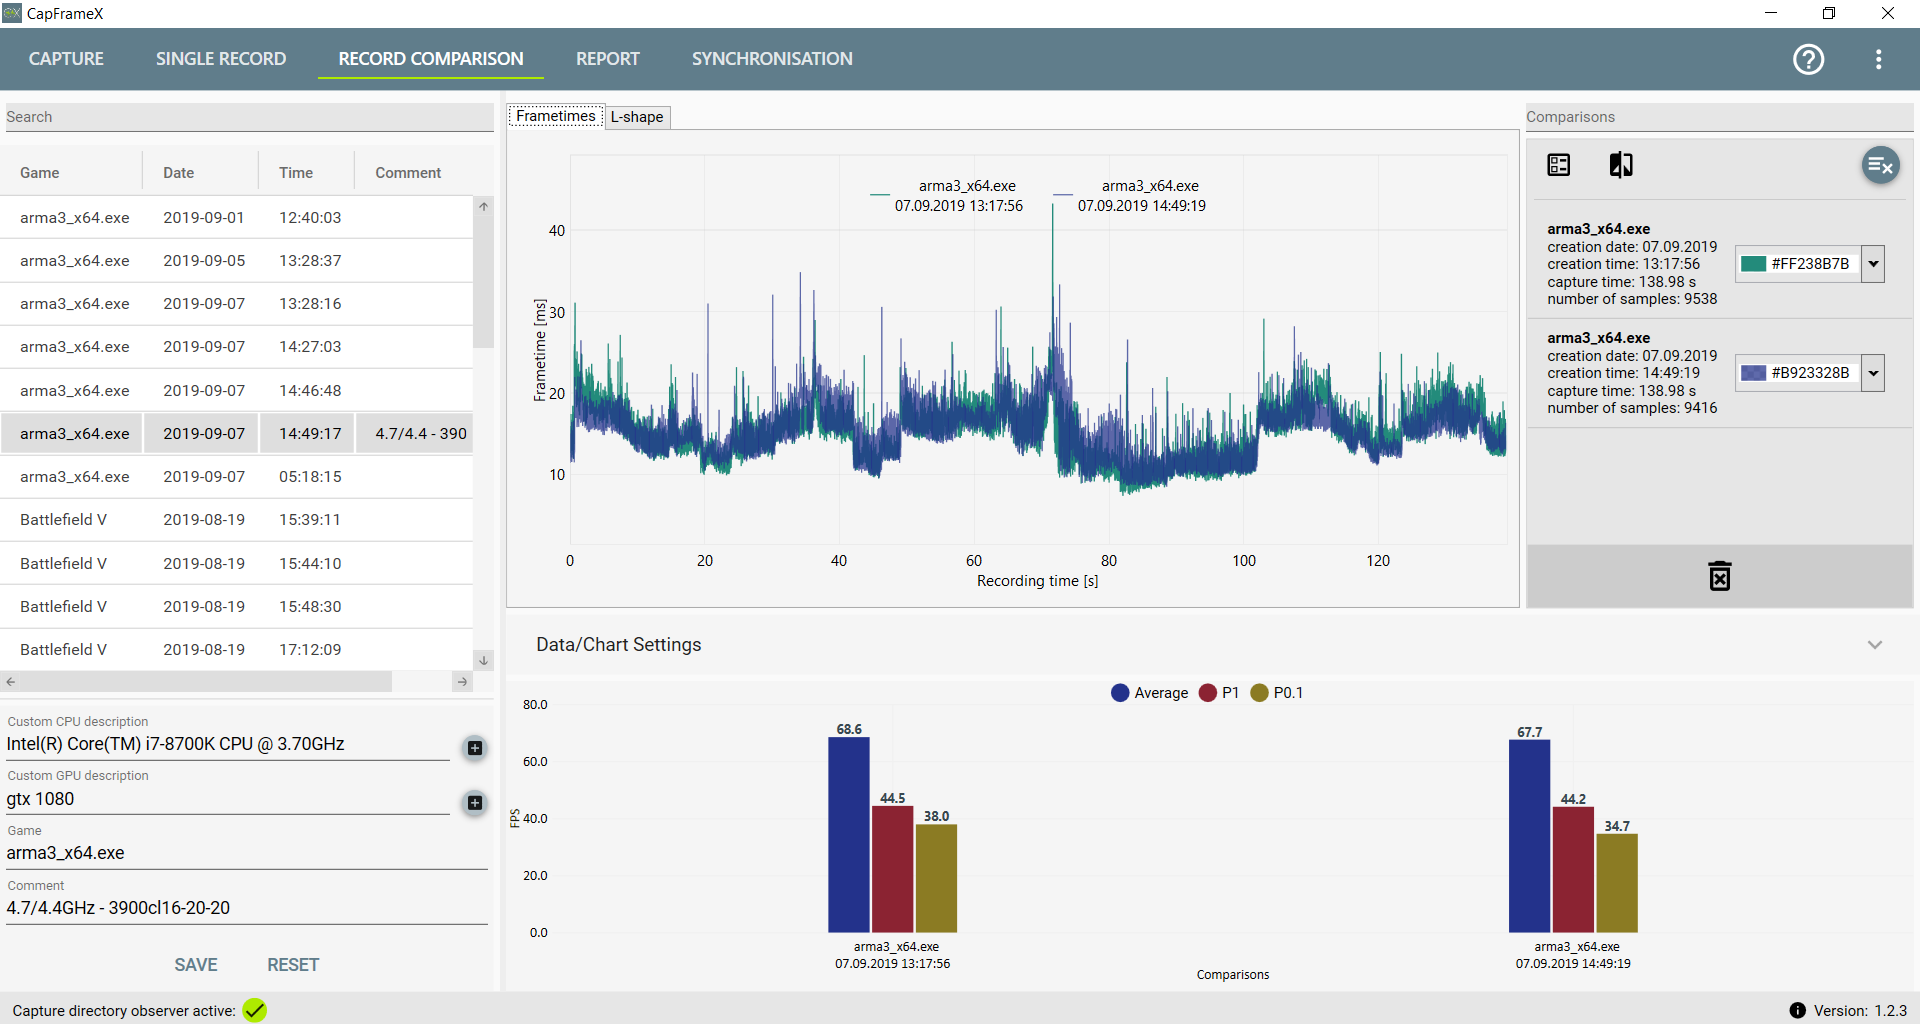Image resolution: width=1920 pixels, height=1024 pixels.
Task: Select Battlefield V record at 15:39:11
Action: [236, 520]
